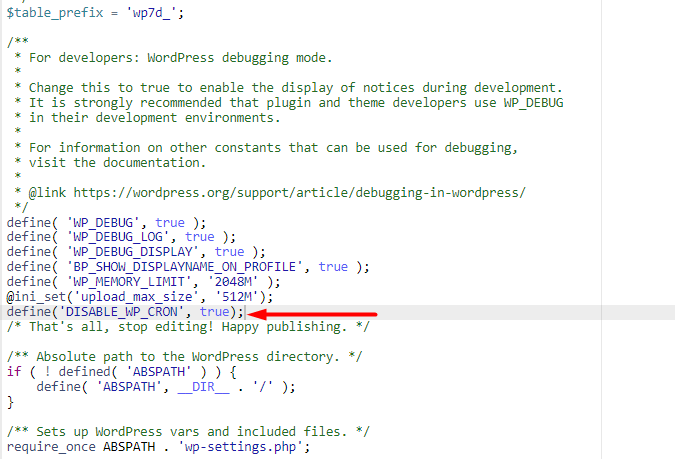Click the 'visit the documentation.' comment line
The width and height of the screenshot is (675, 459).
(110, 163)
